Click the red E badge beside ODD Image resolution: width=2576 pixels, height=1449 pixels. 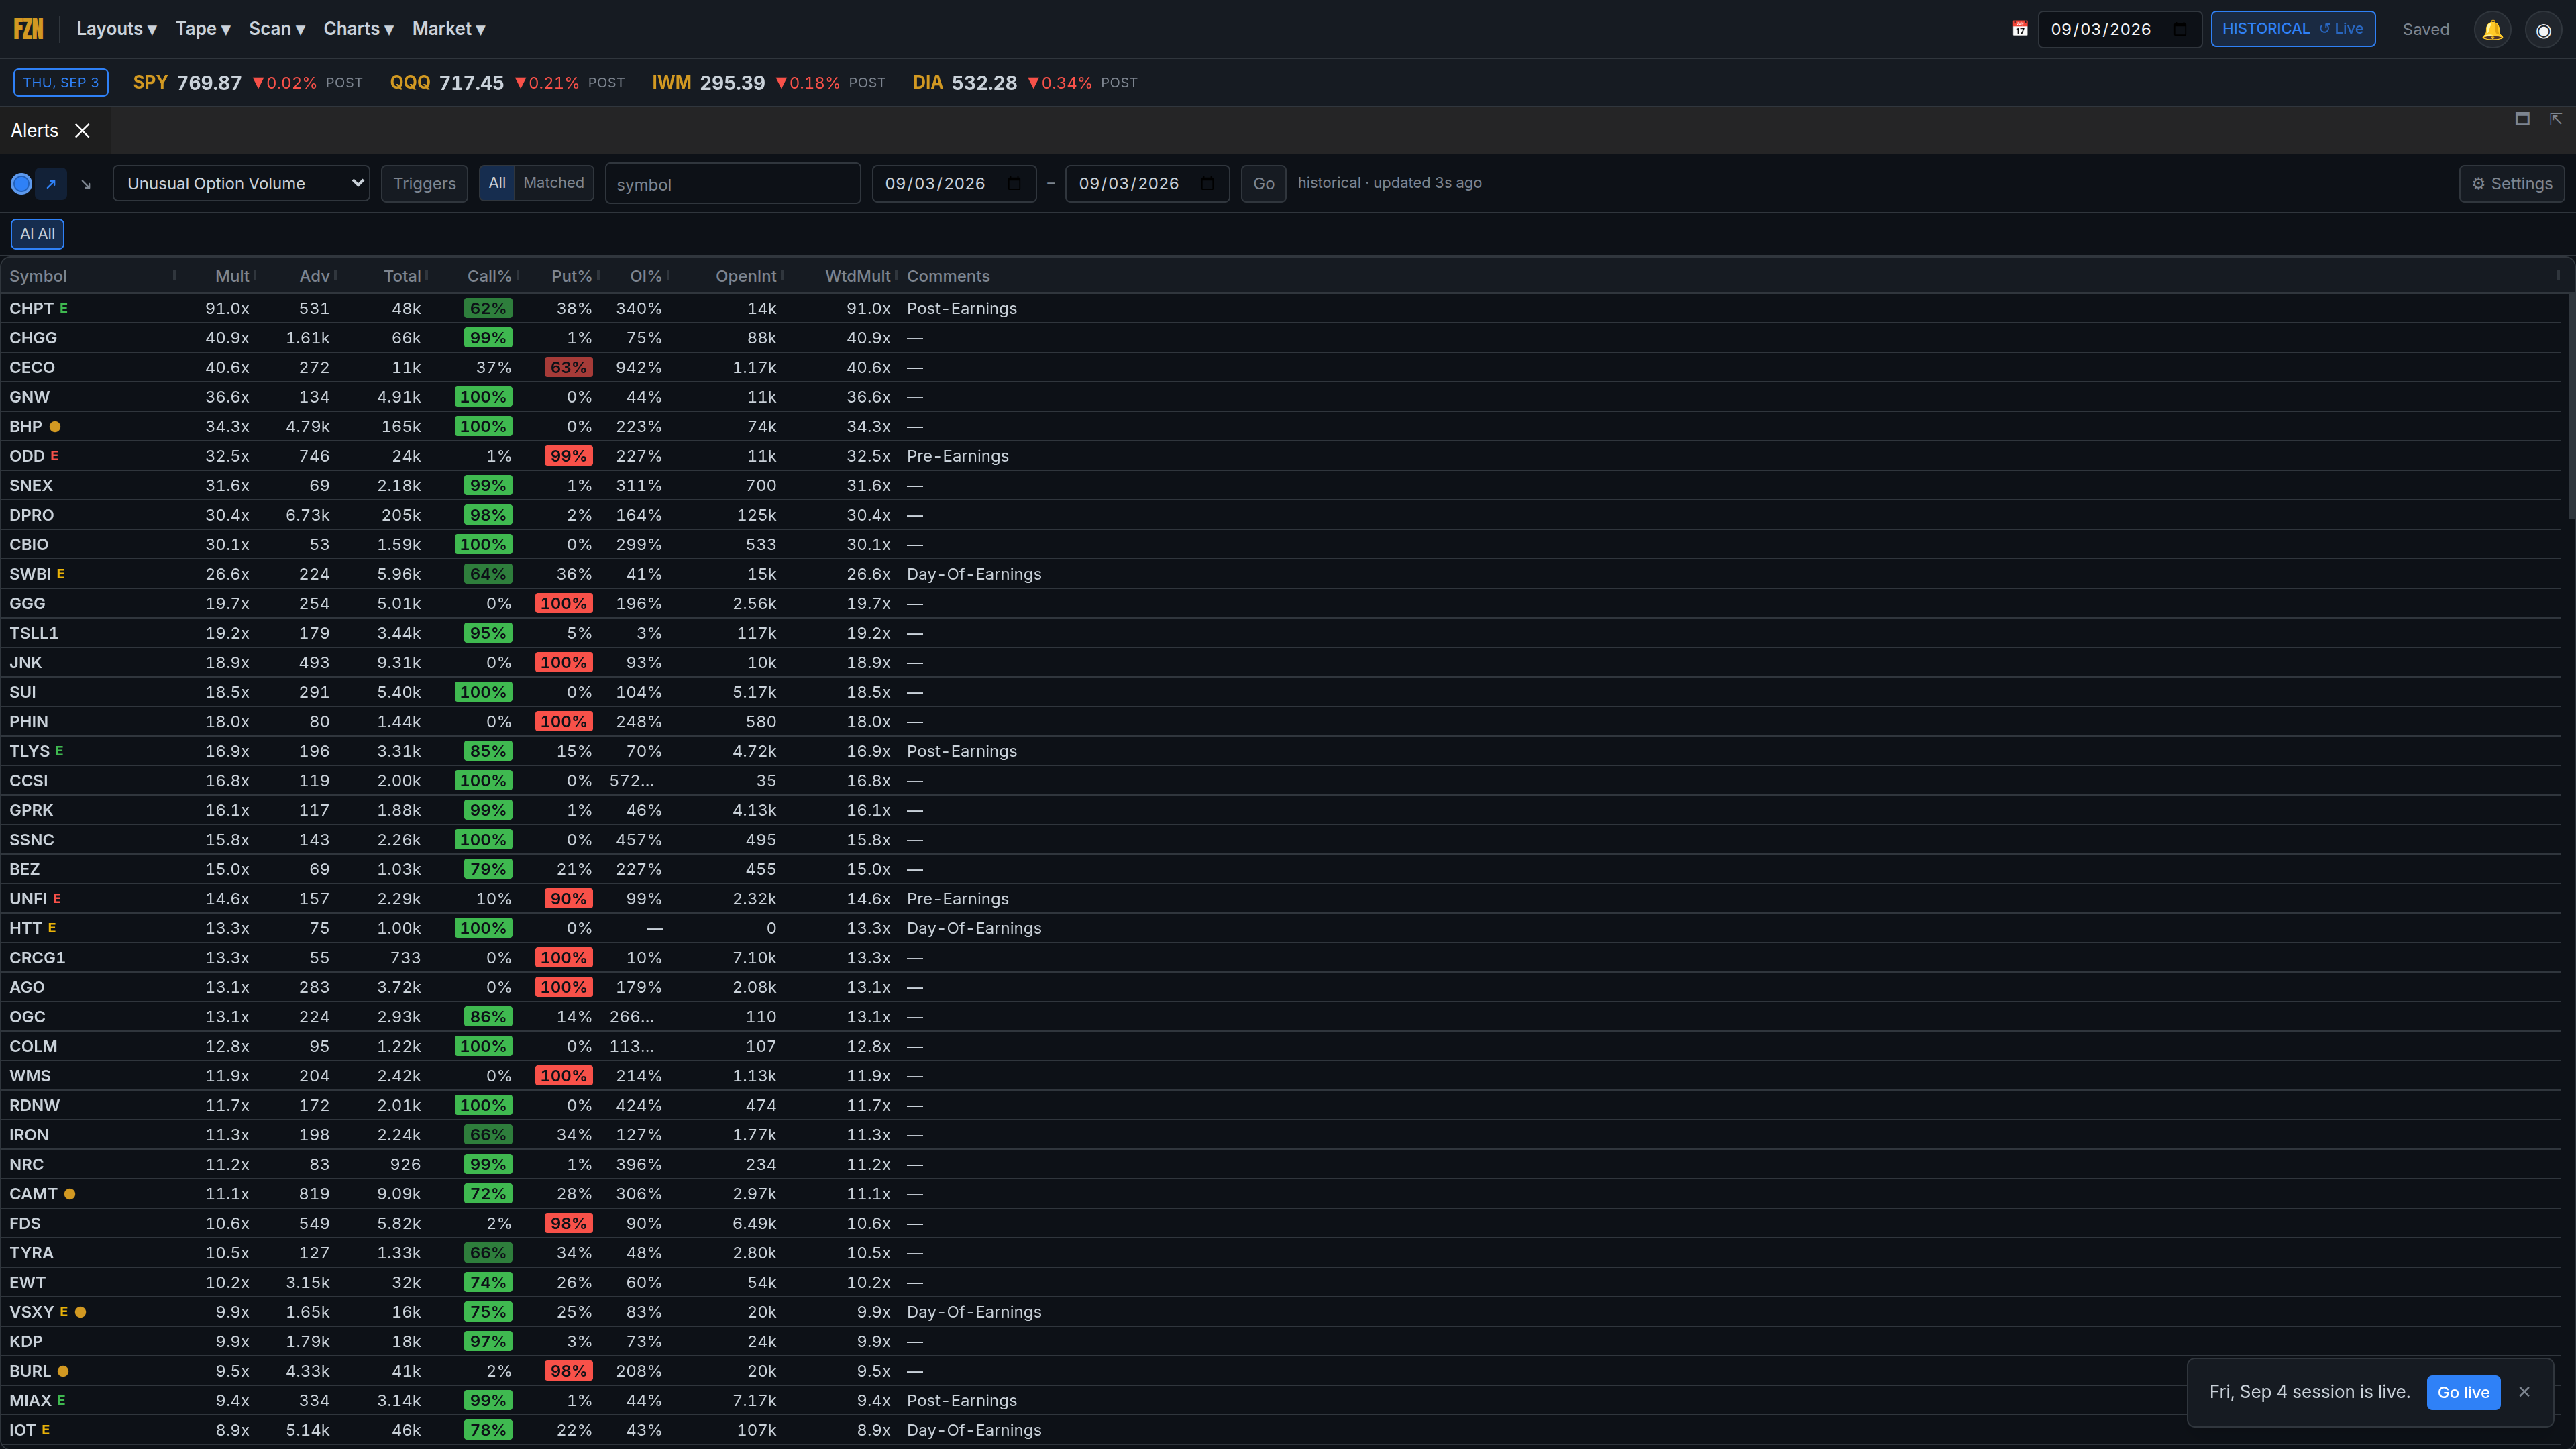[55, 456]
